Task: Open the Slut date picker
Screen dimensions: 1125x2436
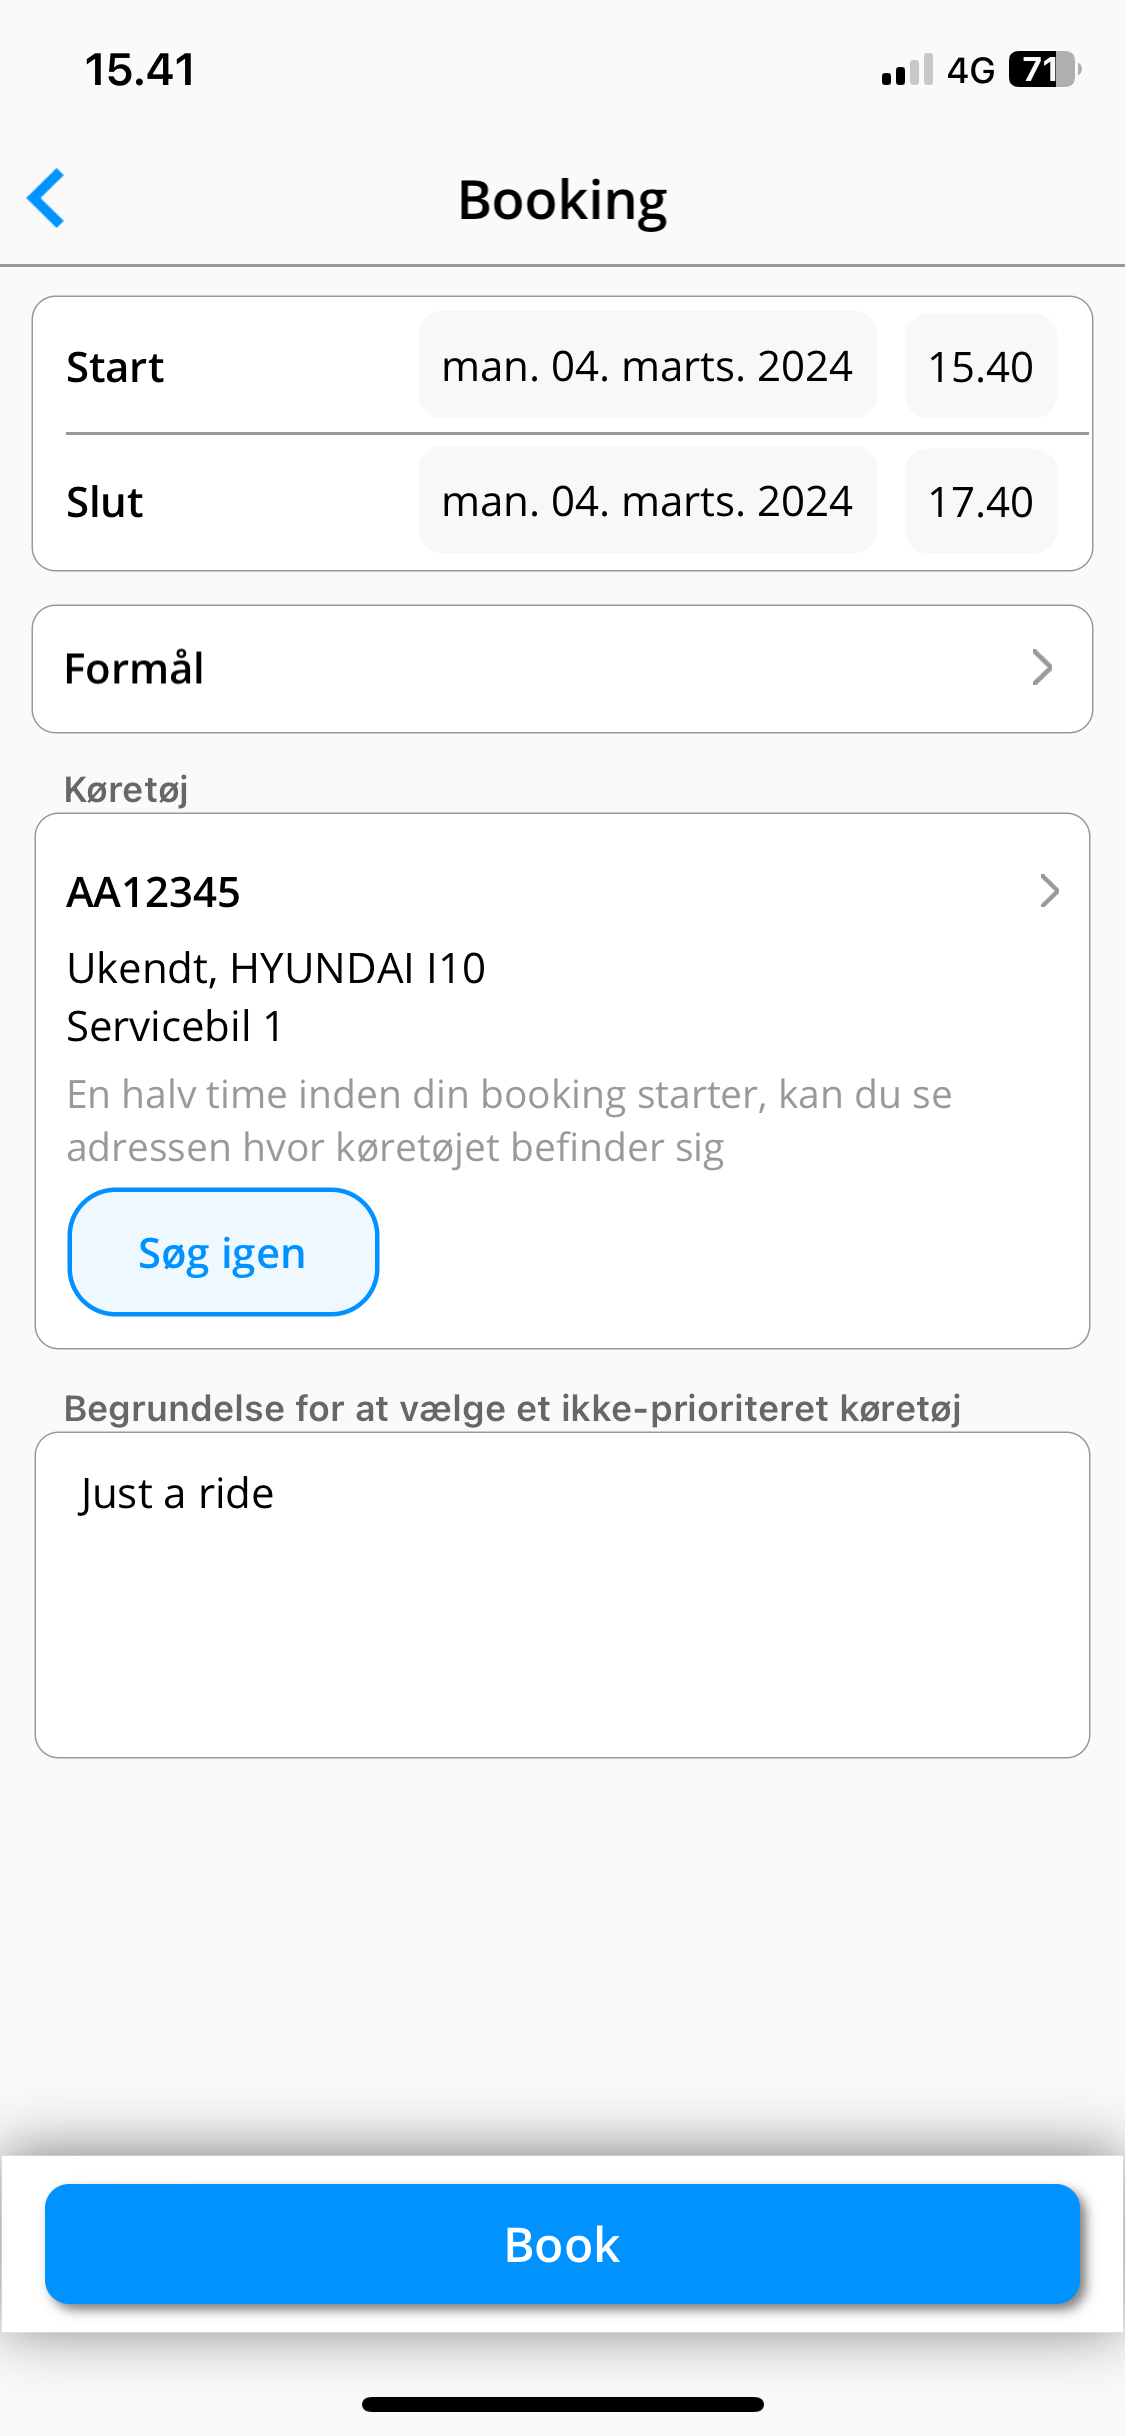Action: coord(647,501)
